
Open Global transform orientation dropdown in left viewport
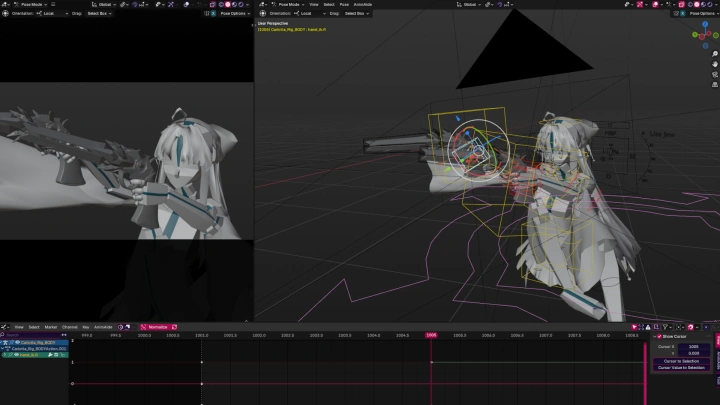tap(104, 5)
